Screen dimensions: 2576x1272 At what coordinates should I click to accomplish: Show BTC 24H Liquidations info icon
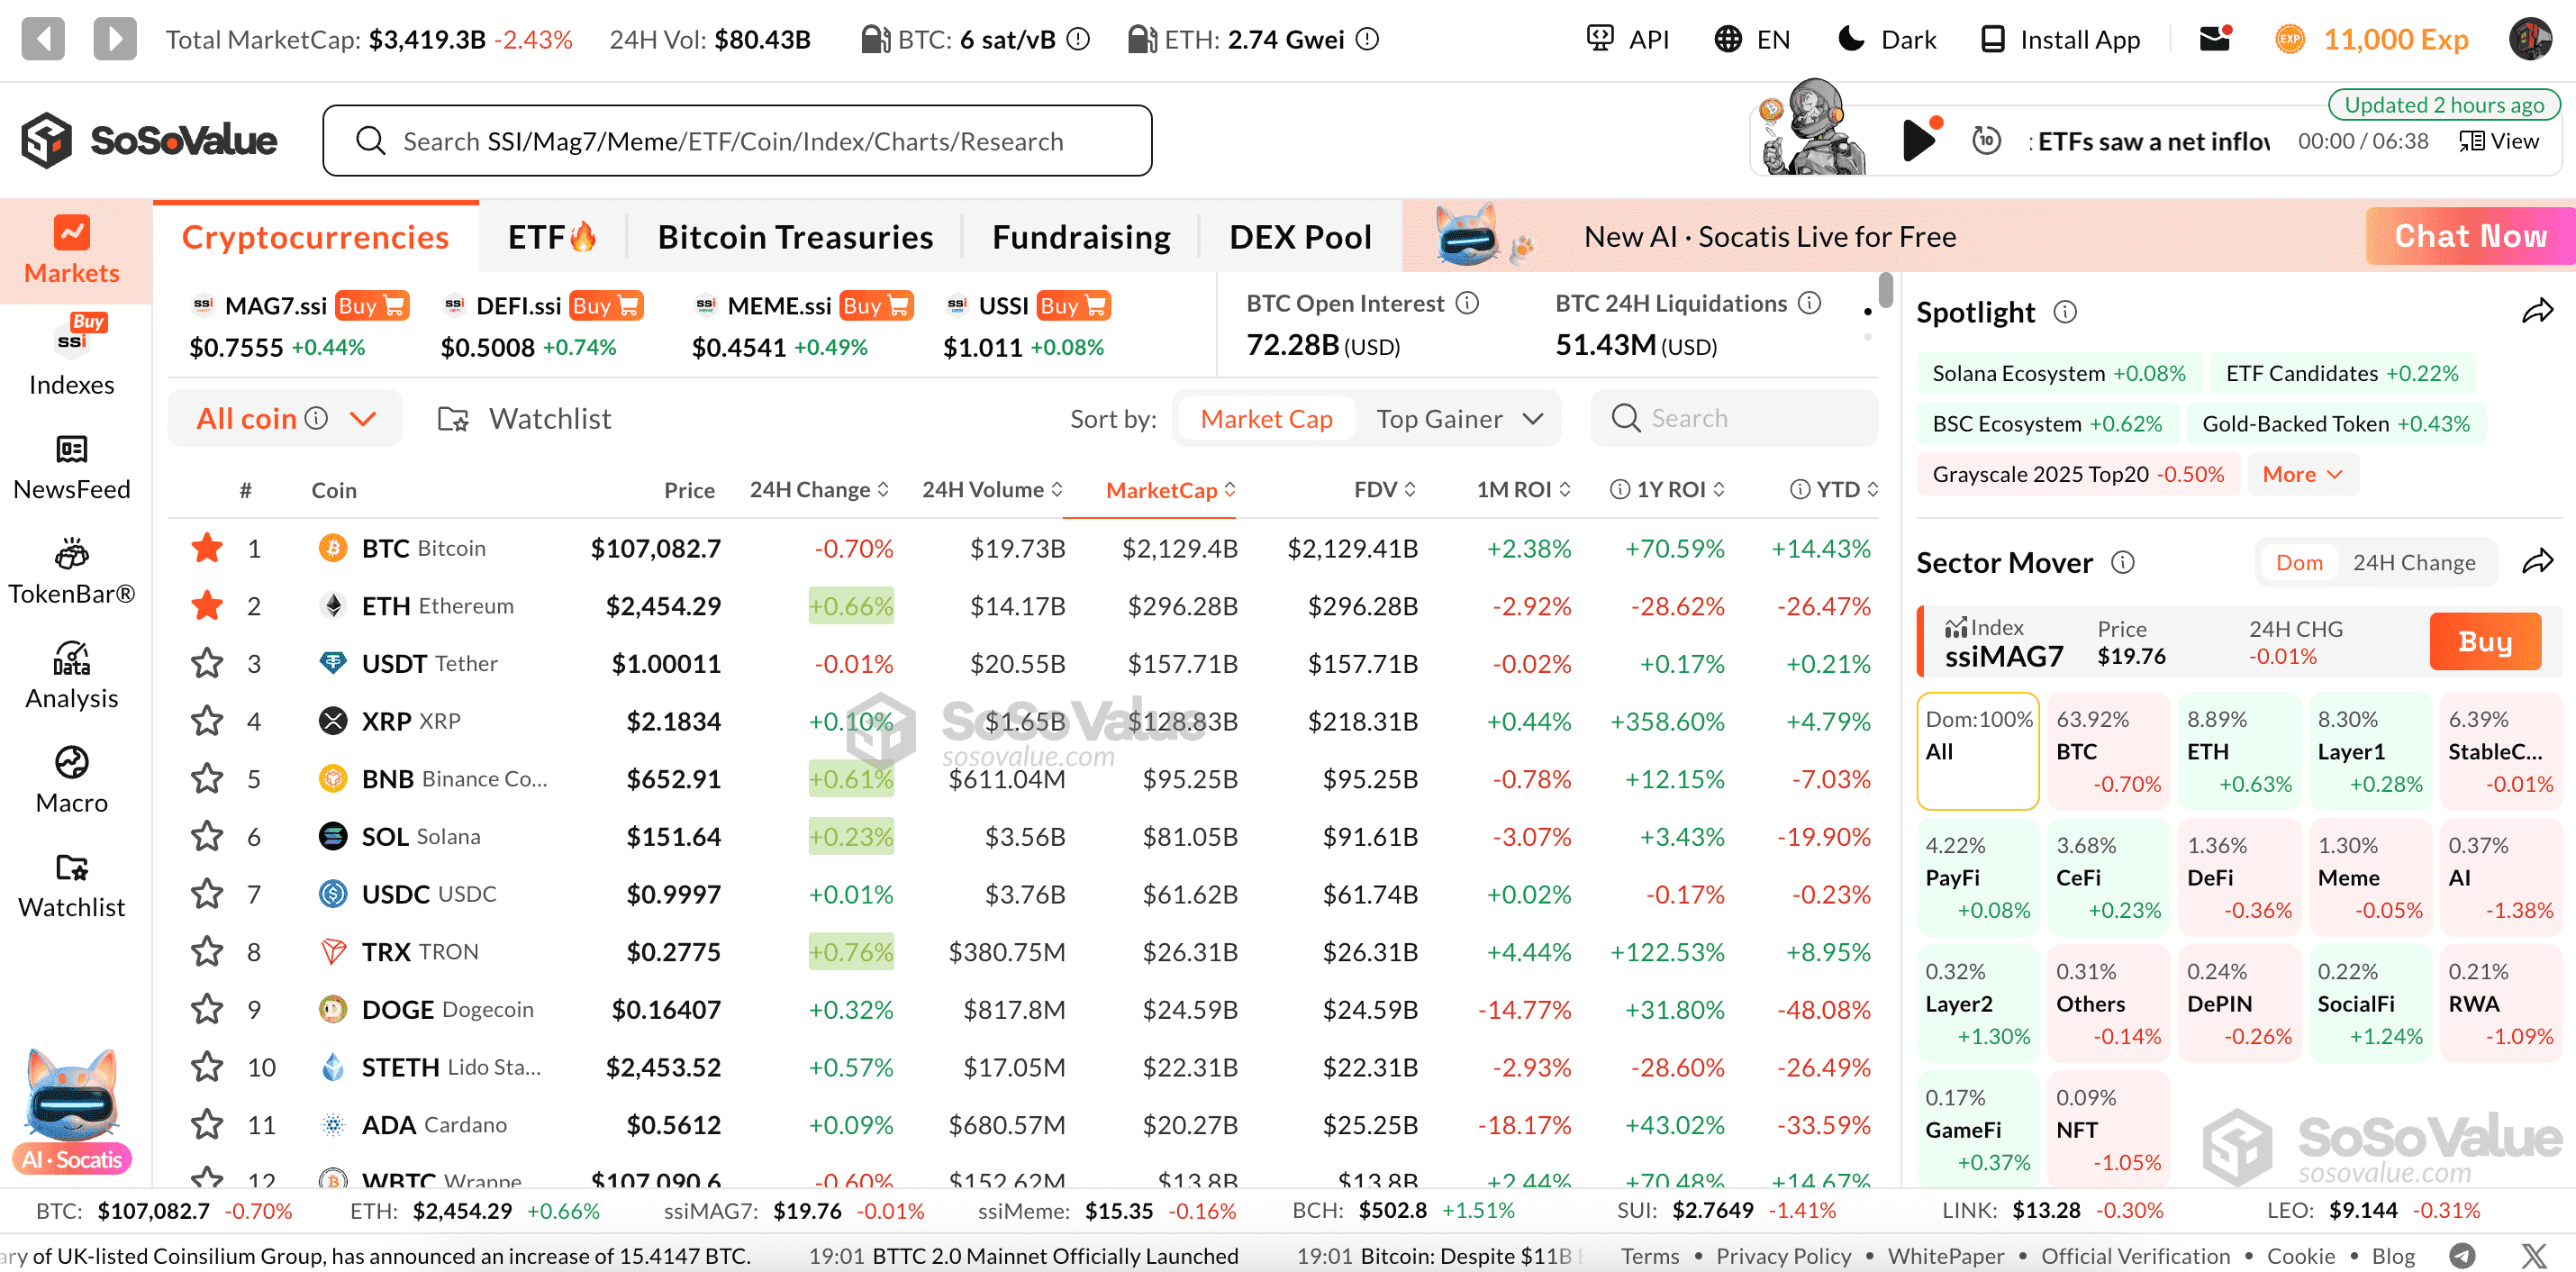click(1810, 303)
